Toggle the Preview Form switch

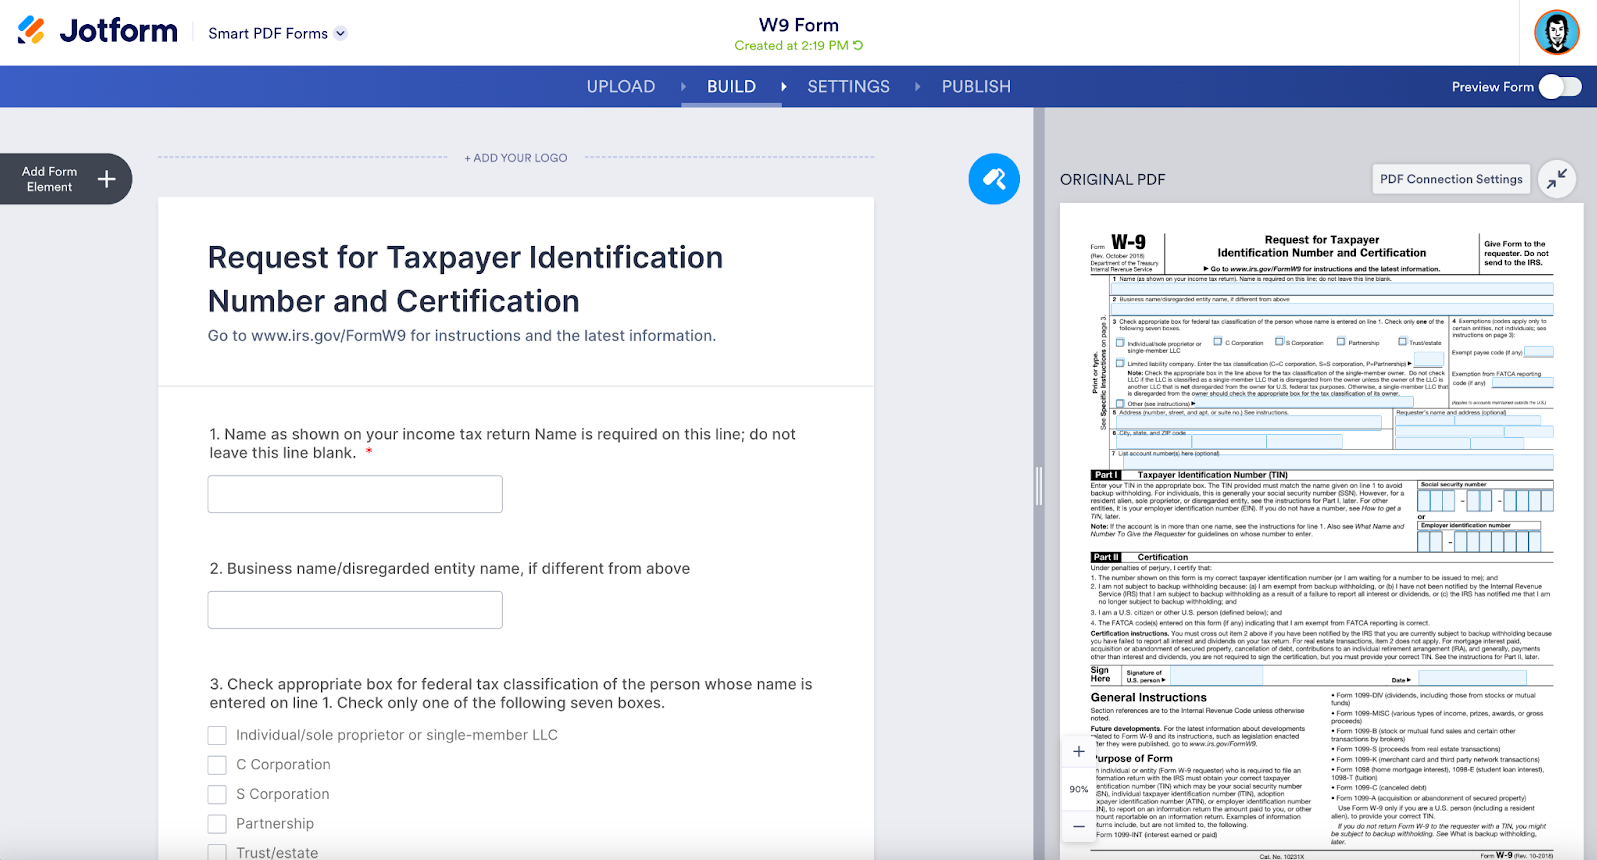pos(1560,87)
